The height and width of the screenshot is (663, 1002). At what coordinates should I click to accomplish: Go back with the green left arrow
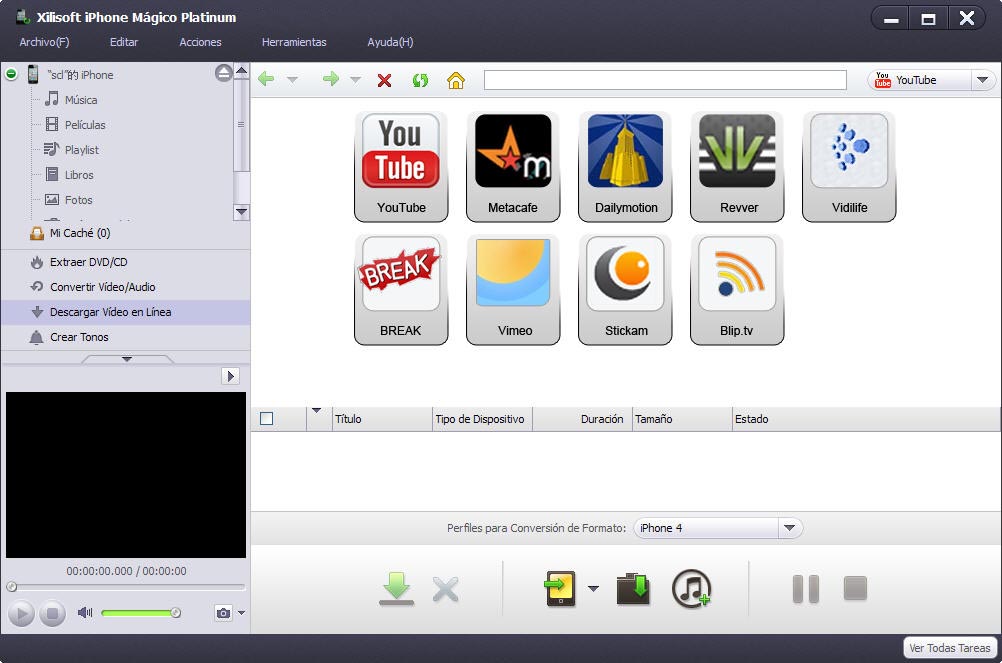(x=266, y=79)
